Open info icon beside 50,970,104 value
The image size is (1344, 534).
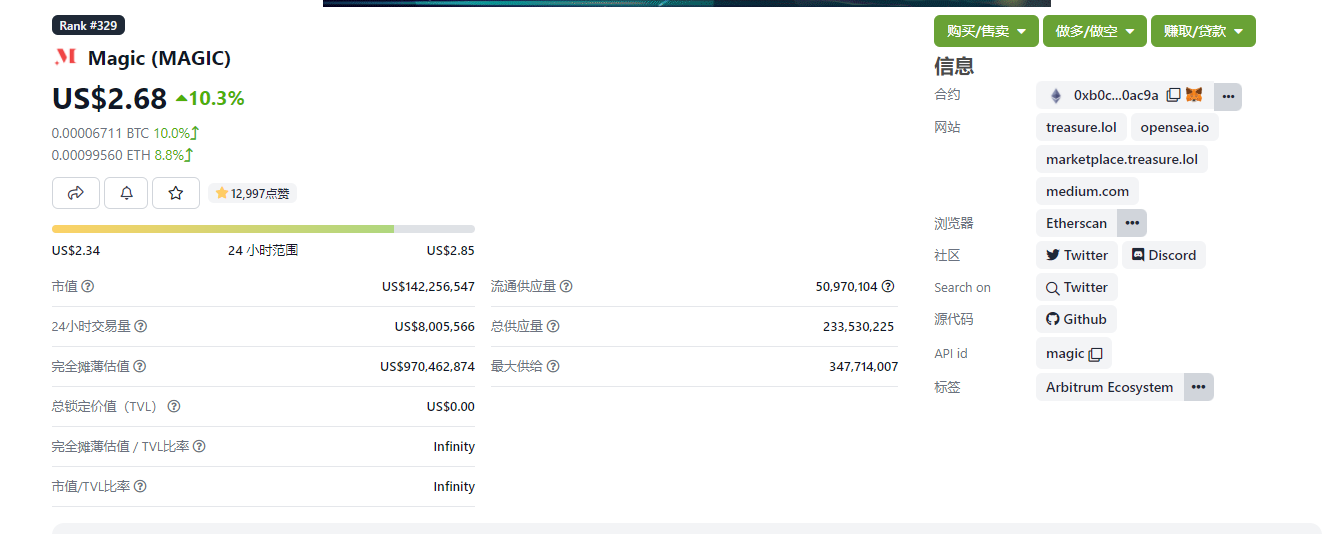[888, 286]
